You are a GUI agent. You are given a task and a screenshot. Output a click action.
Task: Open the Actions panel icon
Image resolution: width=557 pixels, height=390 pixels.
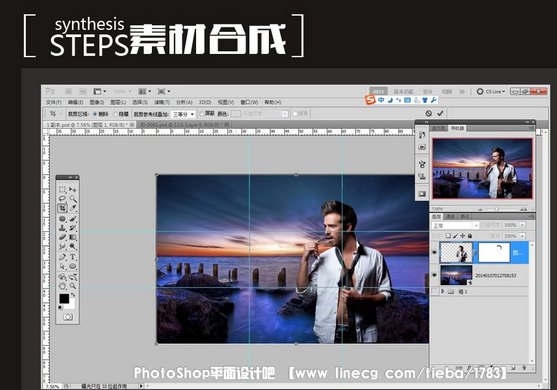coord(422,147)
